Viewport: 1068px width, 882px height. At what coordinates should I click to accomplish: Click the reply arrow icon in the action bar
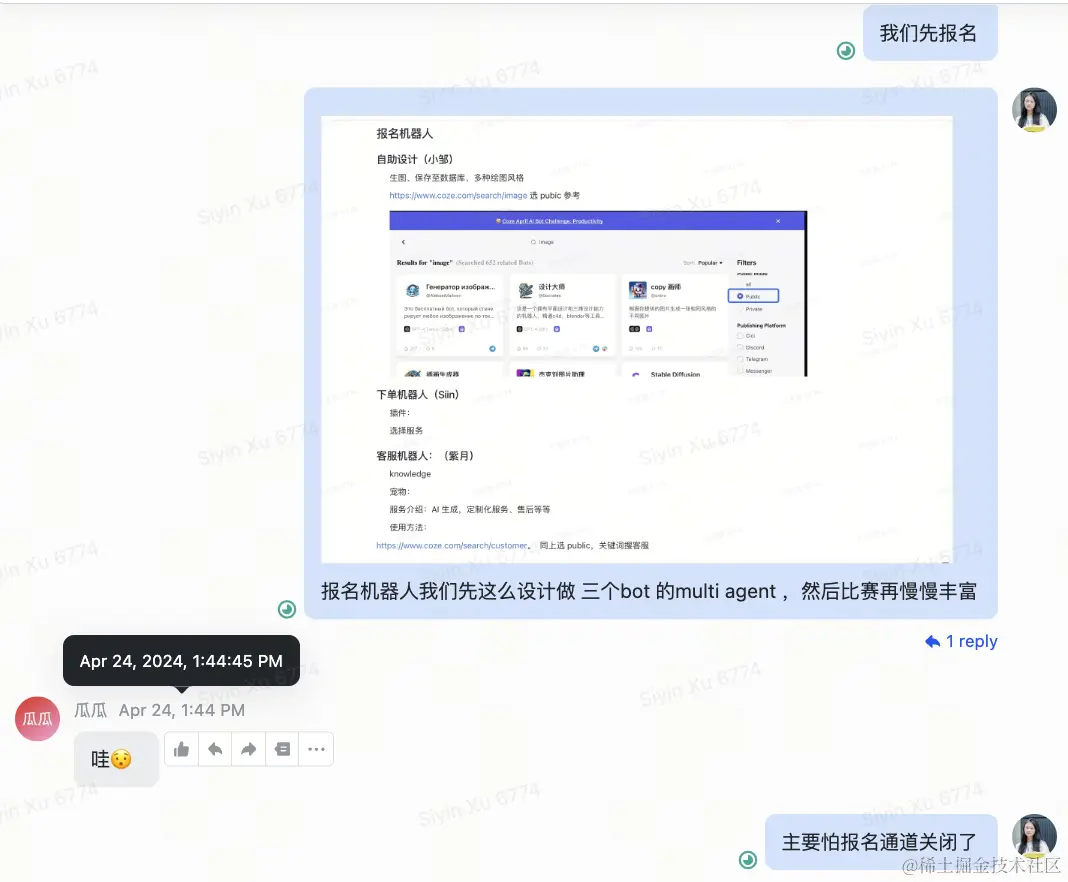pos(215,748)
